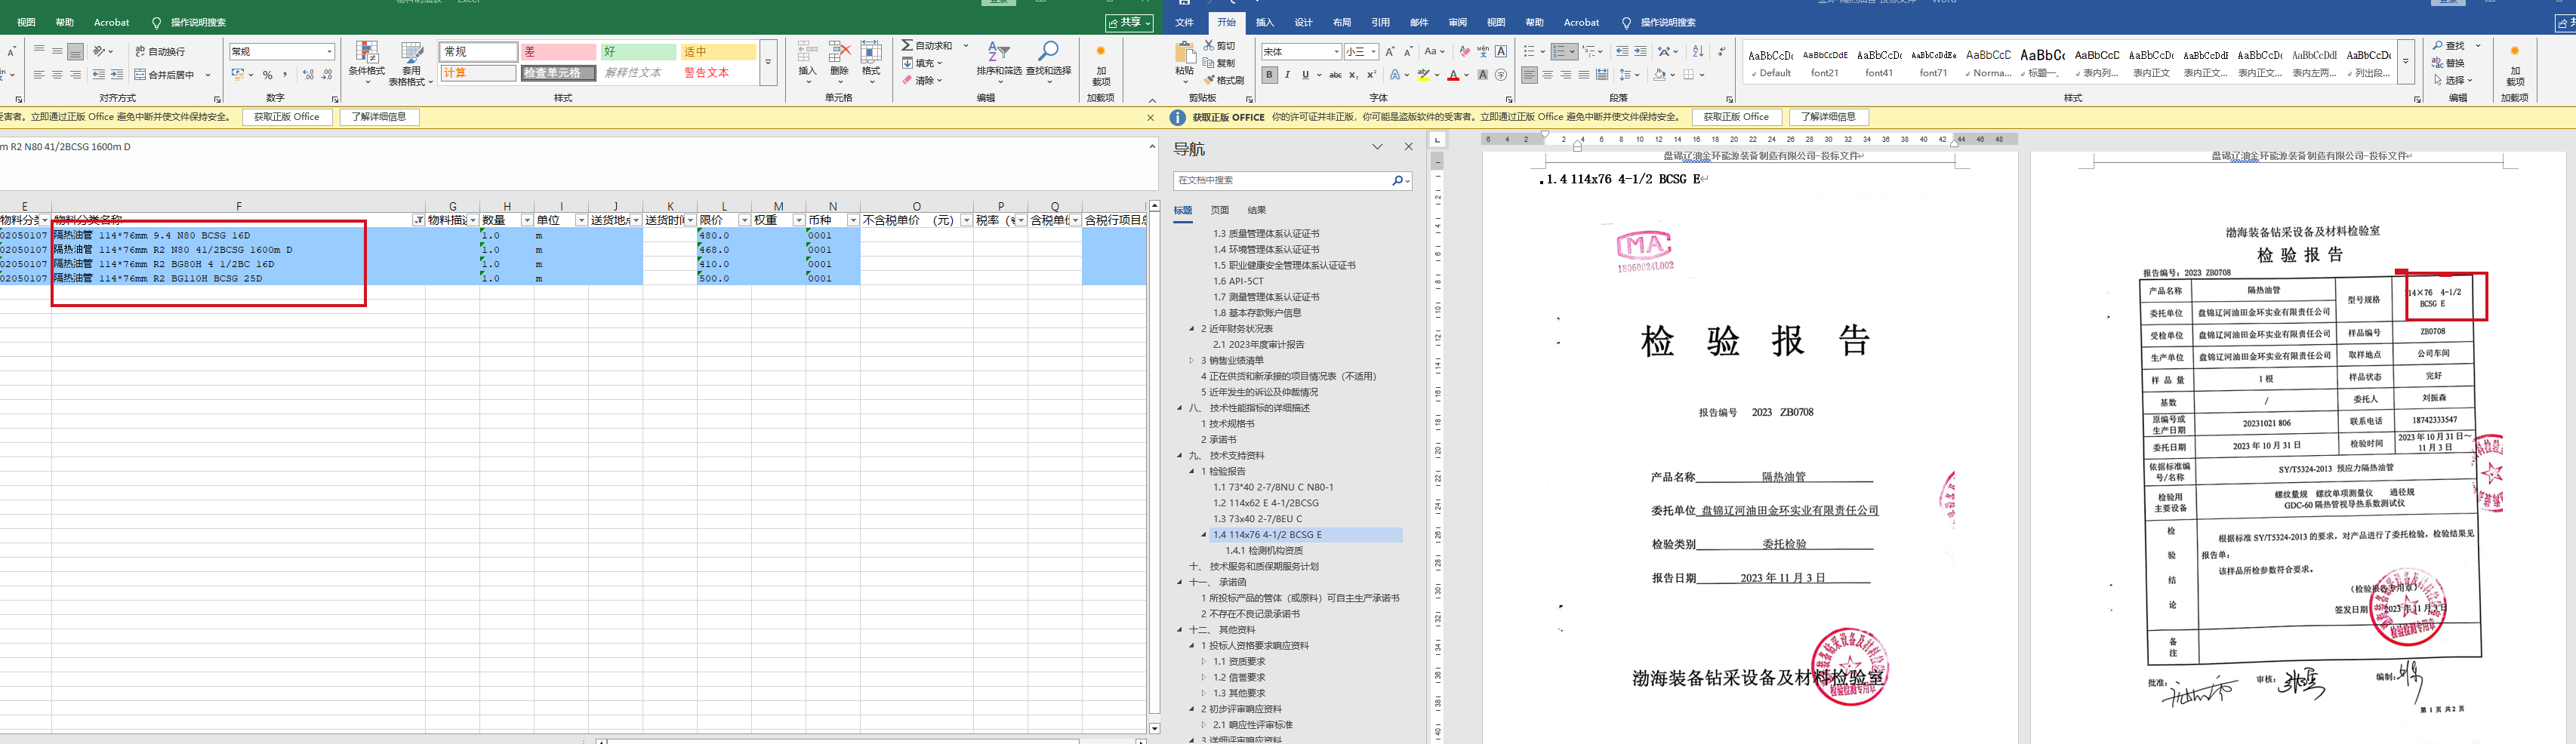Open Word 审阅 tab
2576x744 pixels.
1458,22
